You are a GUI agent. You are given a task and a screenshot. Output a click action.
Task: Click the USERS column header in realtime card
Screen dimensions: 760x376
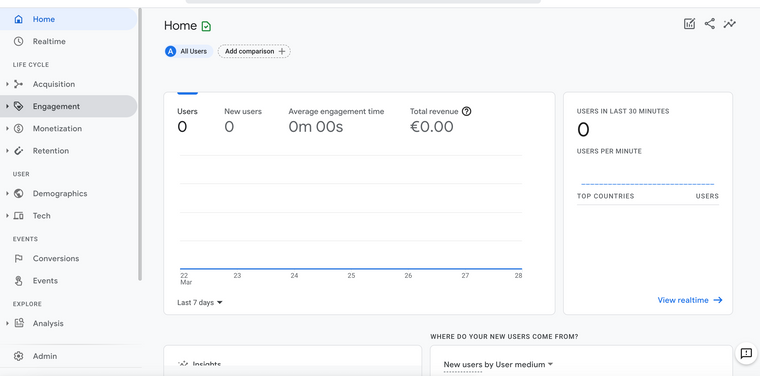pyautogui.click(x=707, y=196)
